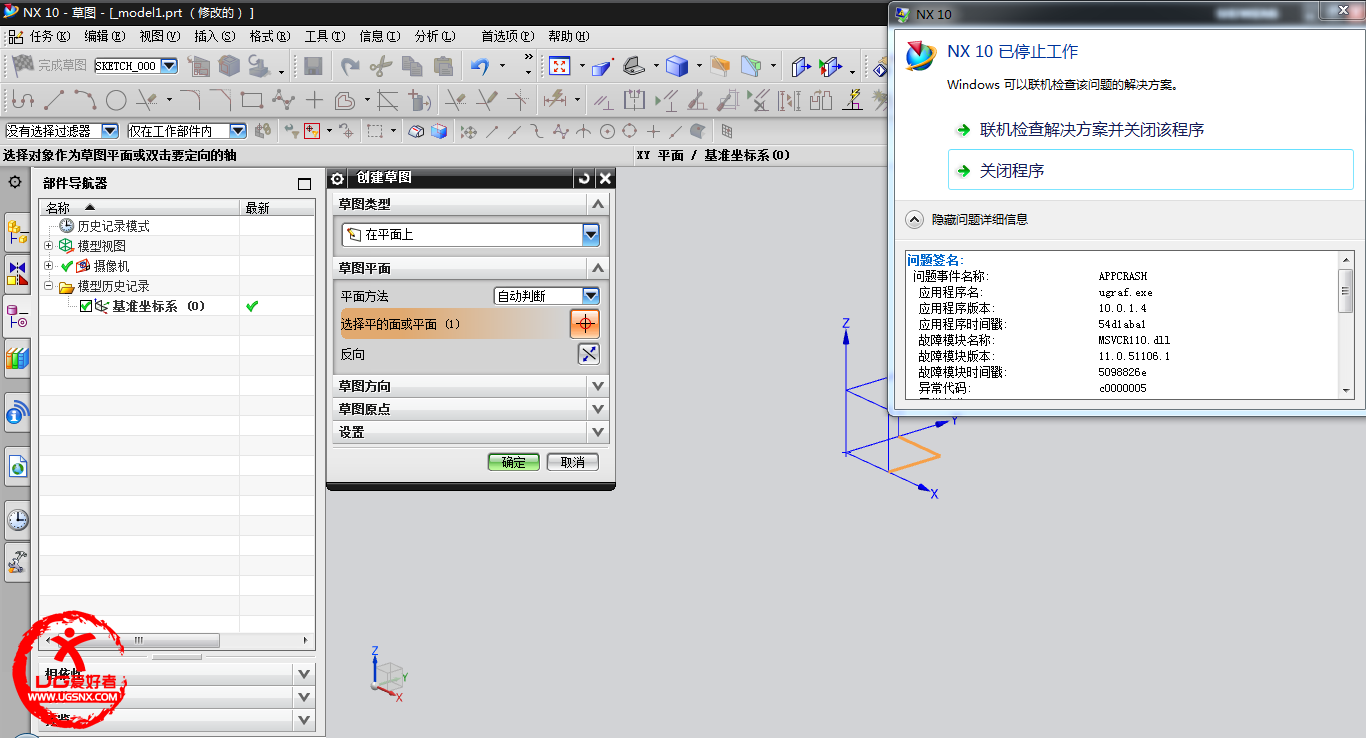This screenshot has height=738, width=1366.
Task: Click the Rapid Dimension lightning icon
Action: 553,100
